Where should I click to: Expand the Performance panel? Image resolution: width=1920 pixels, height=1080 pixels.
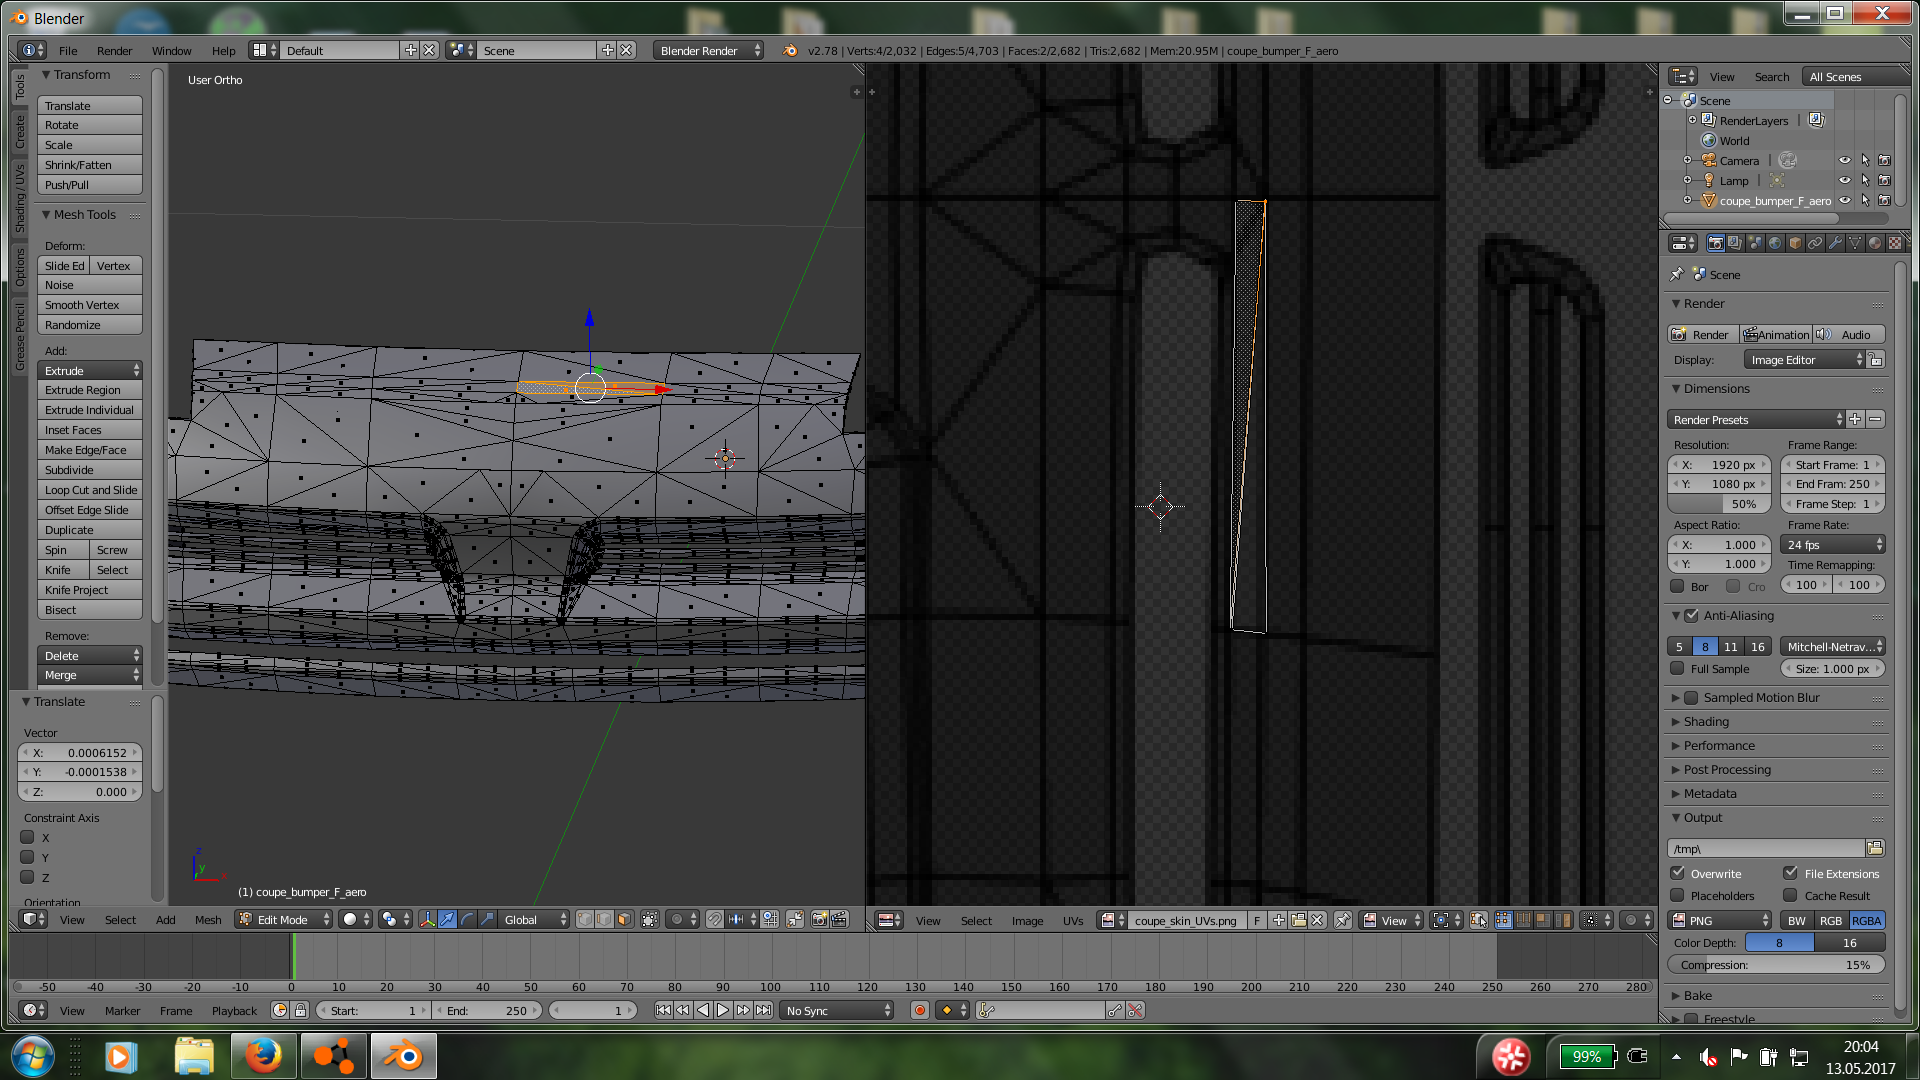1718,746
